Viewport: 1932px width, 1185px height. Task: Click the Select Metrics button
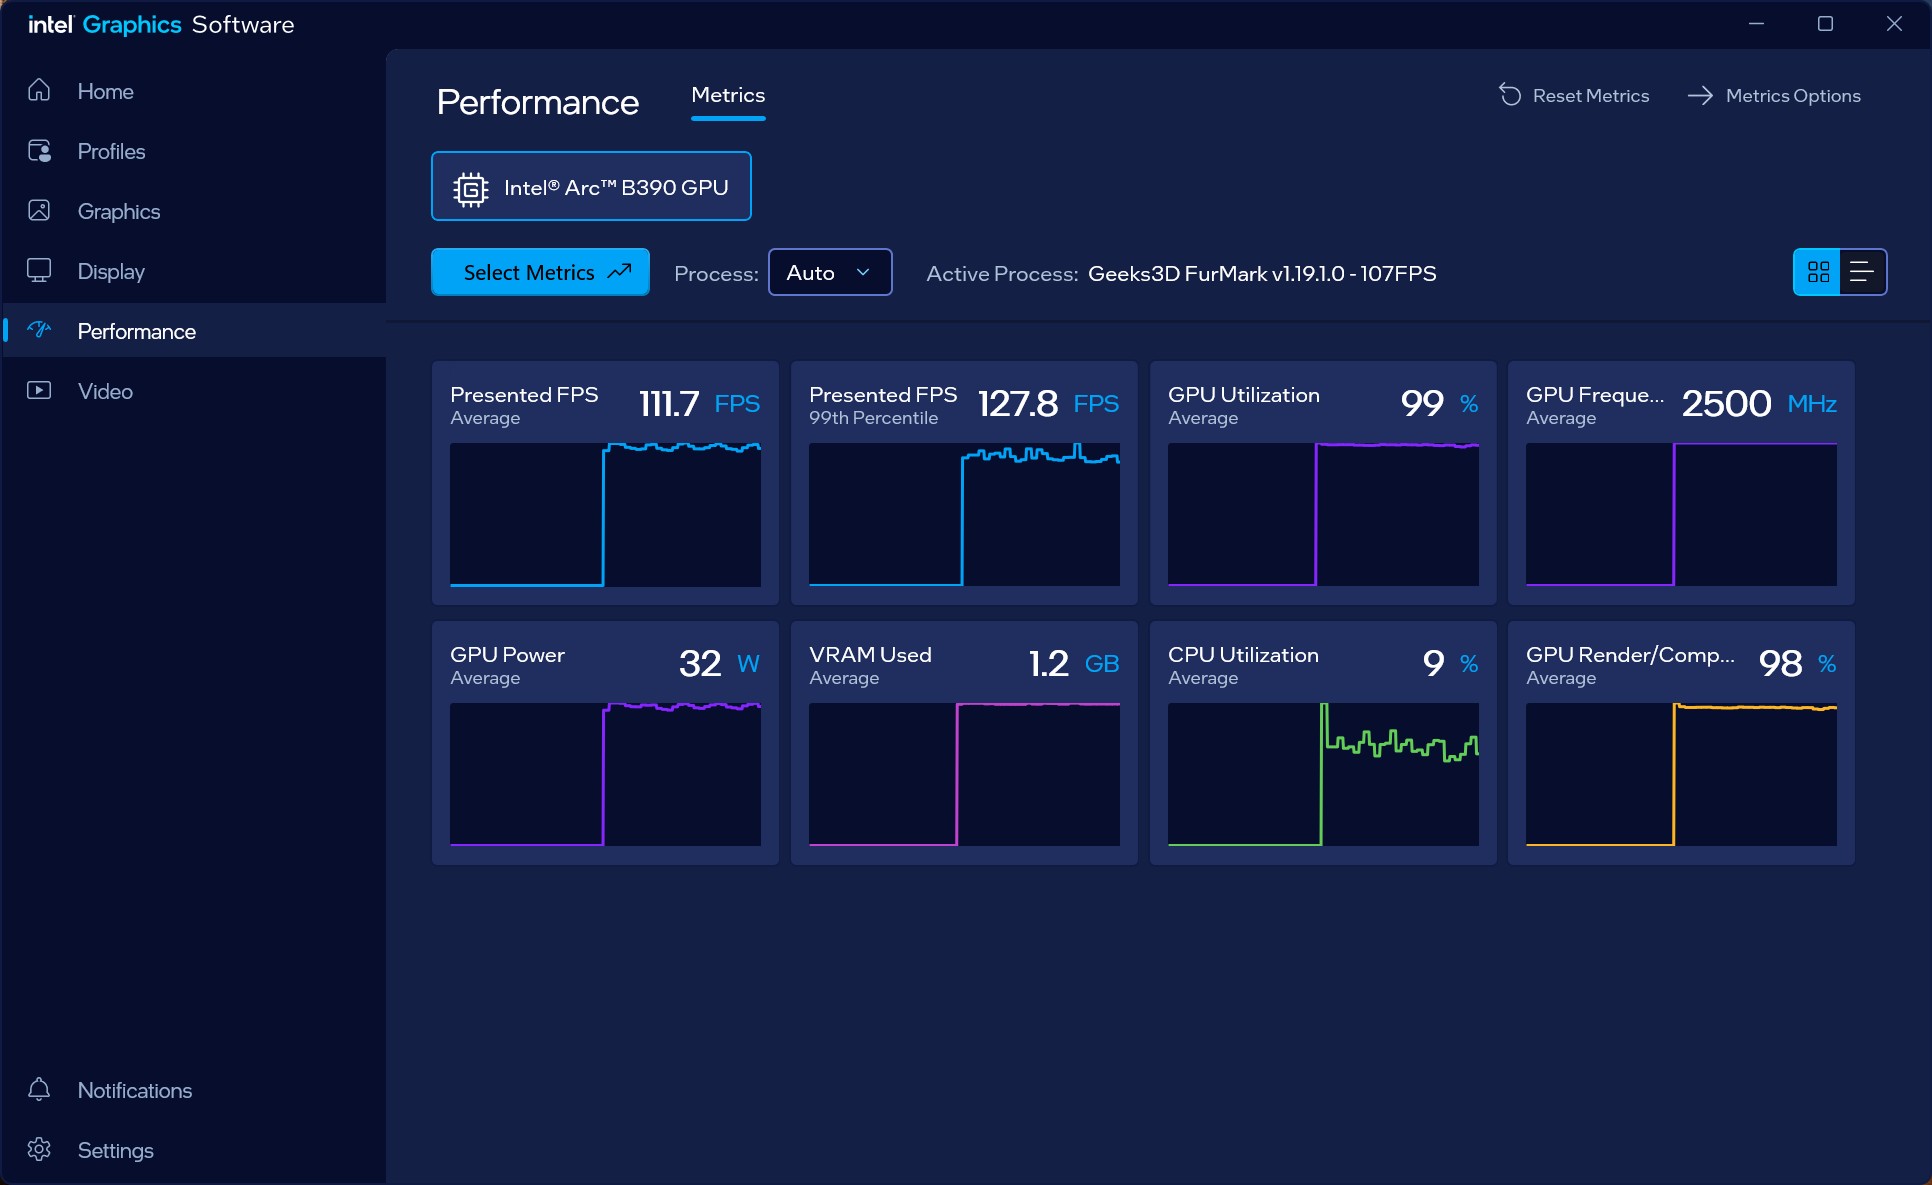tap(540, 273)
